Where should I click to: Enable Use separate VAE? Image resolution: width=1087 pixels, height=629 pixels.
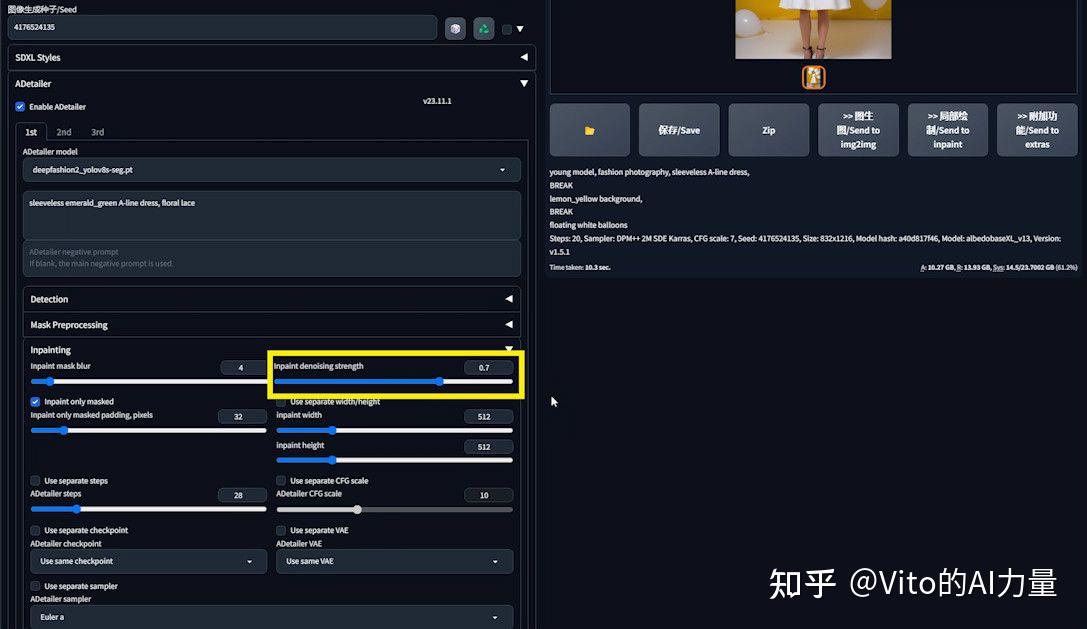click(281, 531)
